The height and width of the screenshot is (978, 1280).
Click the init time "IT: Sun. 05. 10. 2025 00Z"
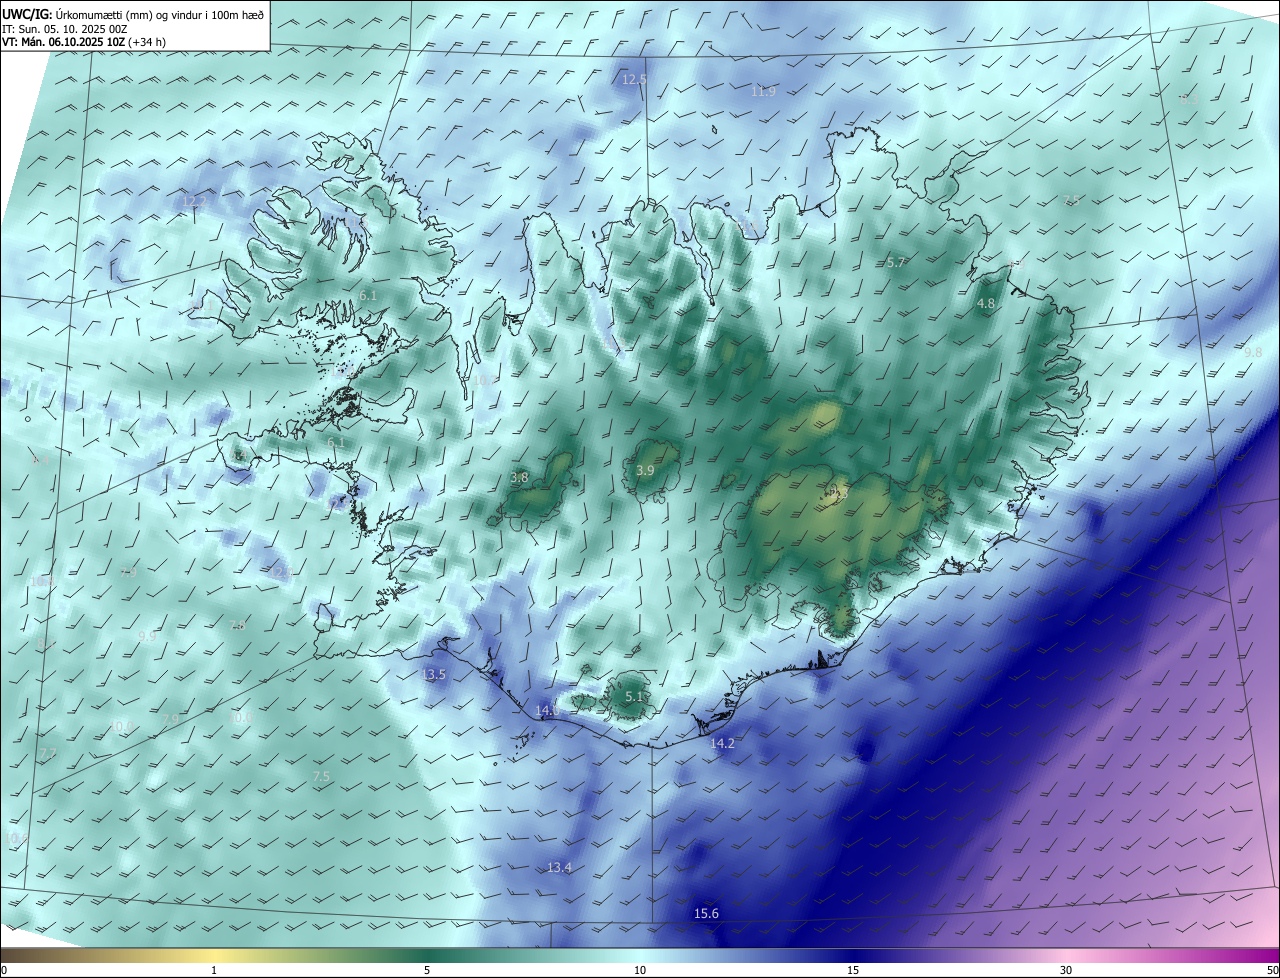coord(65,29)
